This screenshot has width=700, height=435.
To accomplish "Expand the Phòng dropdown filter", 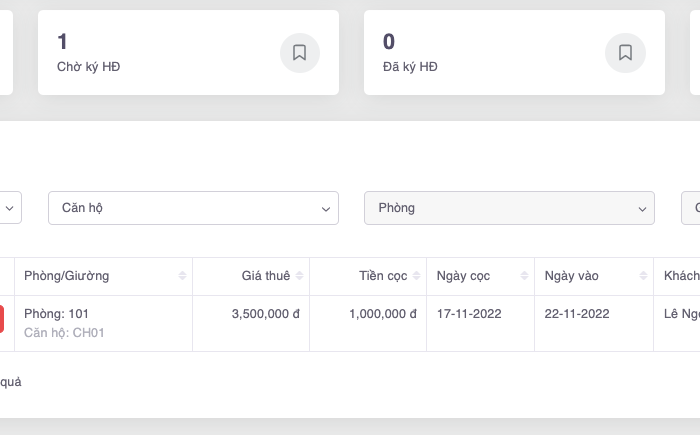I will pos(509,208).
